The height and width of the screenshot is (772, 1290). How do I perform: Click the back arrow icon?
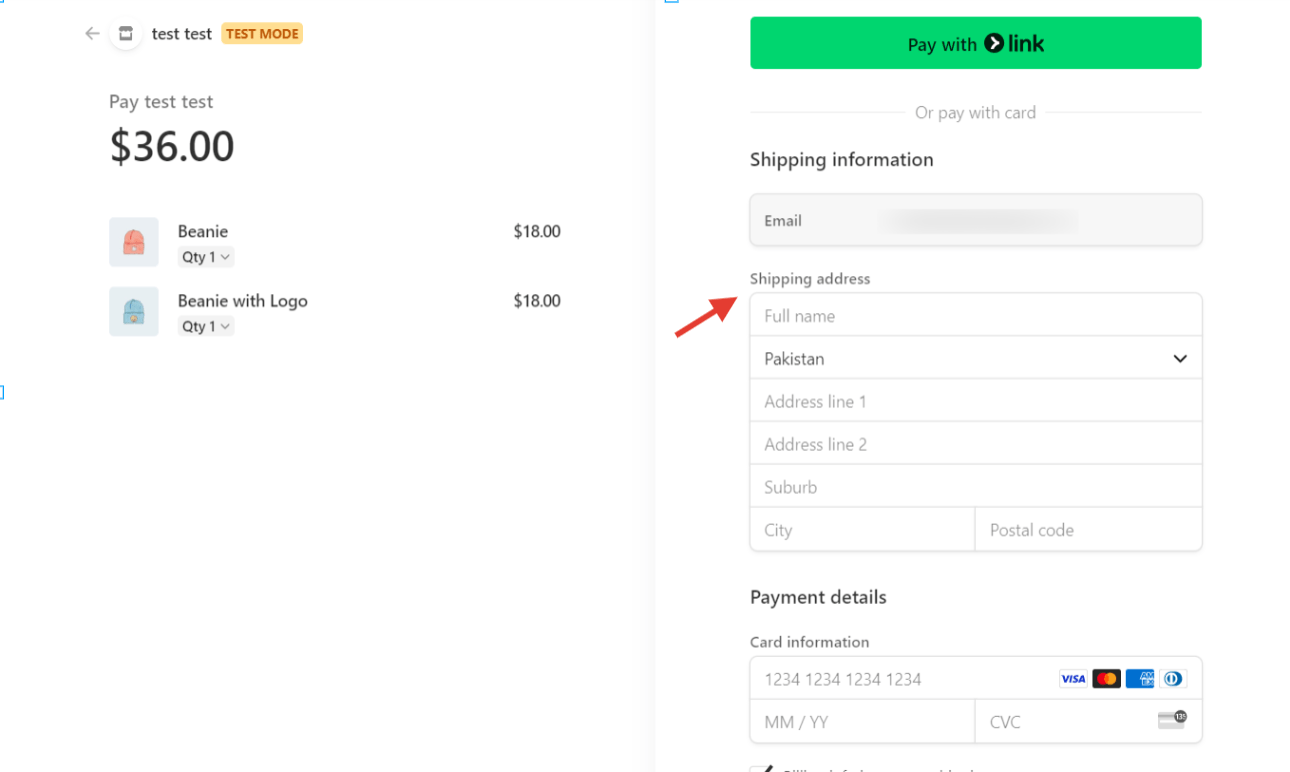point(92,34)
